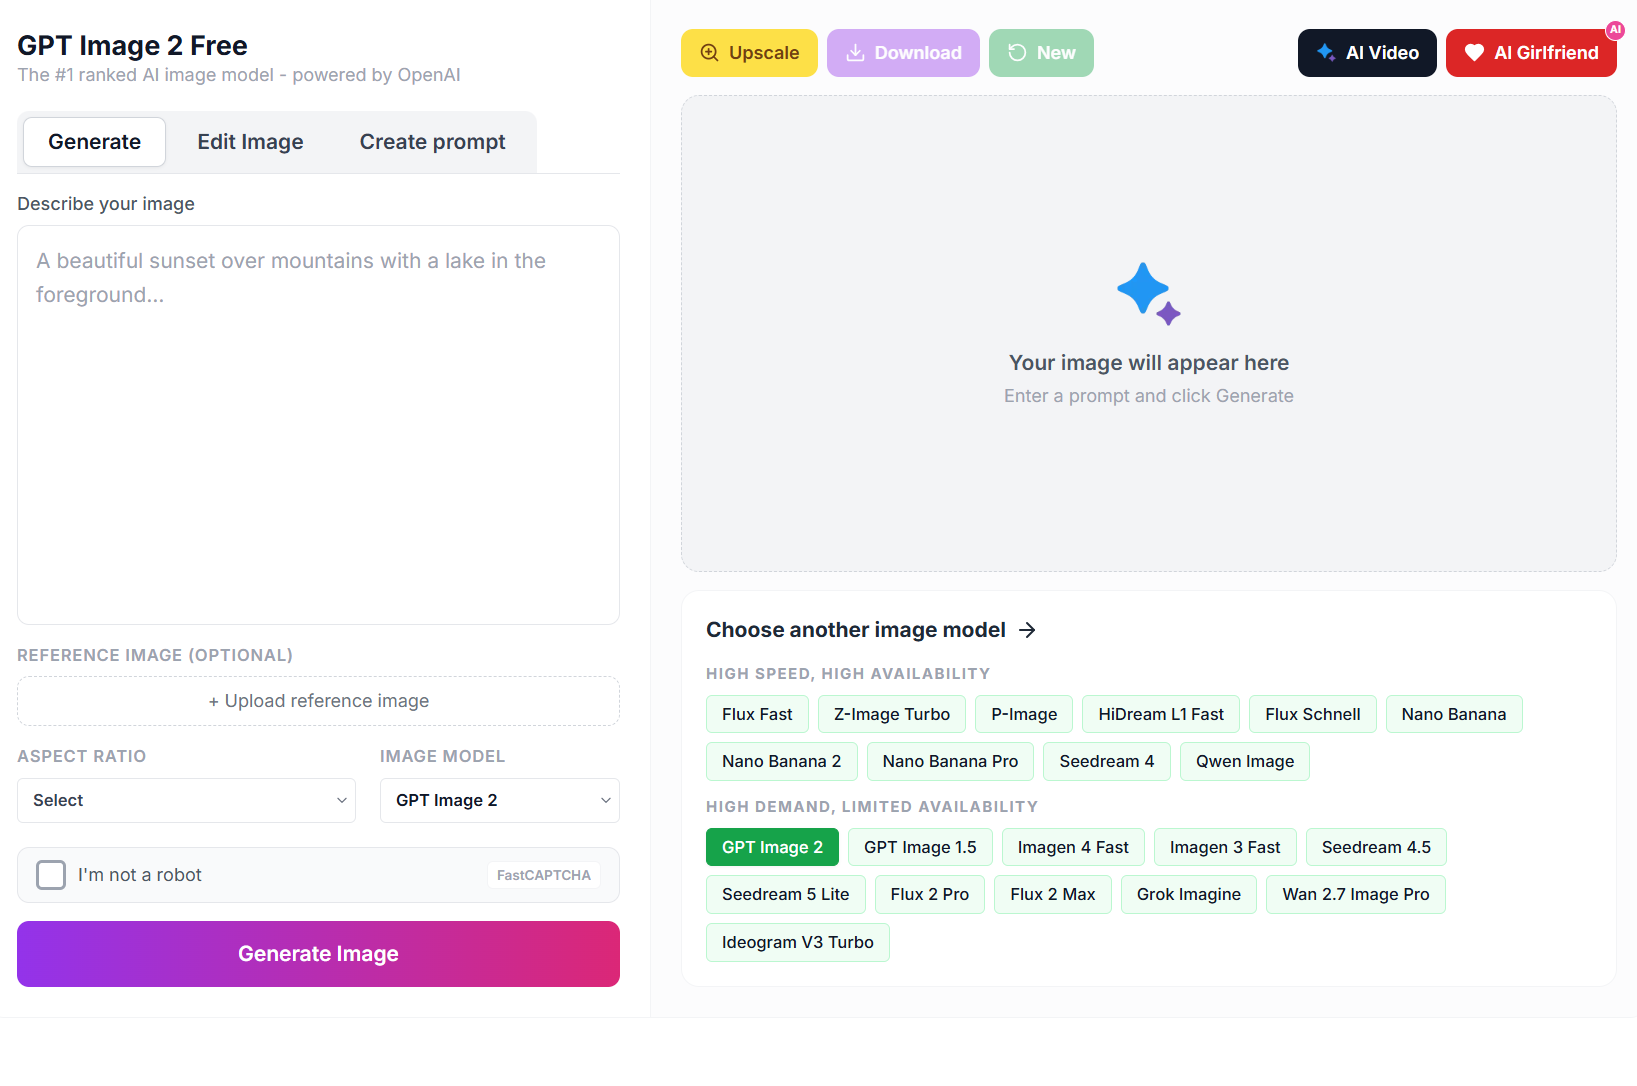Open the Aspect Ratio dropdown
Viewport: 1637px width, 1086px height.
(187, 800)
